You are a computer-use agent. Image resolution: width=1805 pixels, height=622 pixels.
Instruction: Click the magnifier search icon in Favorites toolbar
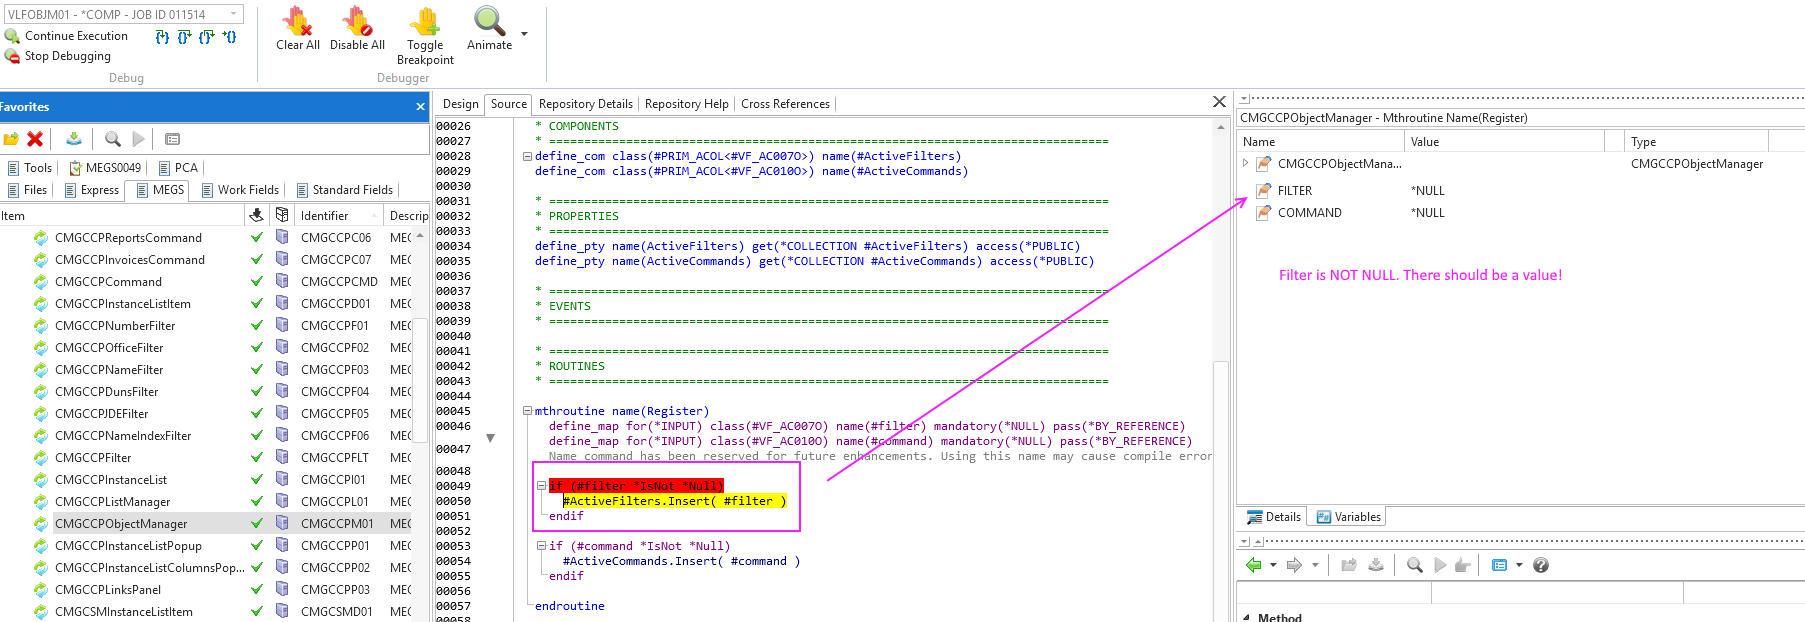point(113,139)
